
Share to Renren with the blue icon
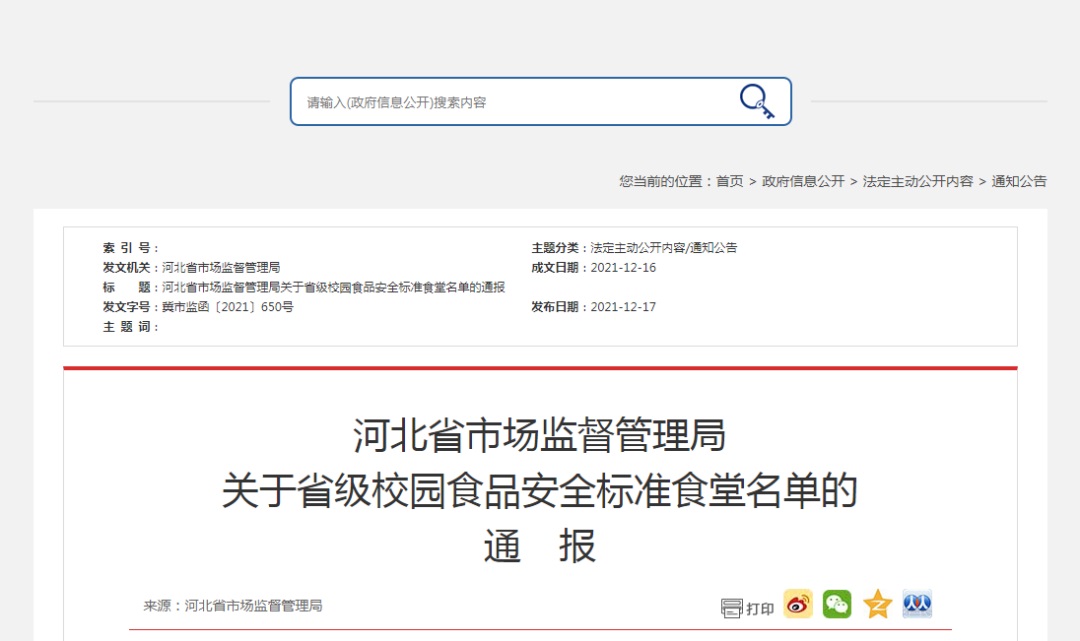[x=917, y=605]
